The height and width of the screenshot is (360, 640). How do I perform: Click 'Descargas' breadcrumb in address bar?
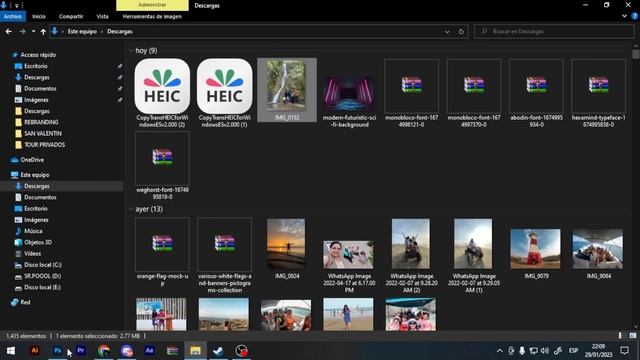tap(120, 31)
